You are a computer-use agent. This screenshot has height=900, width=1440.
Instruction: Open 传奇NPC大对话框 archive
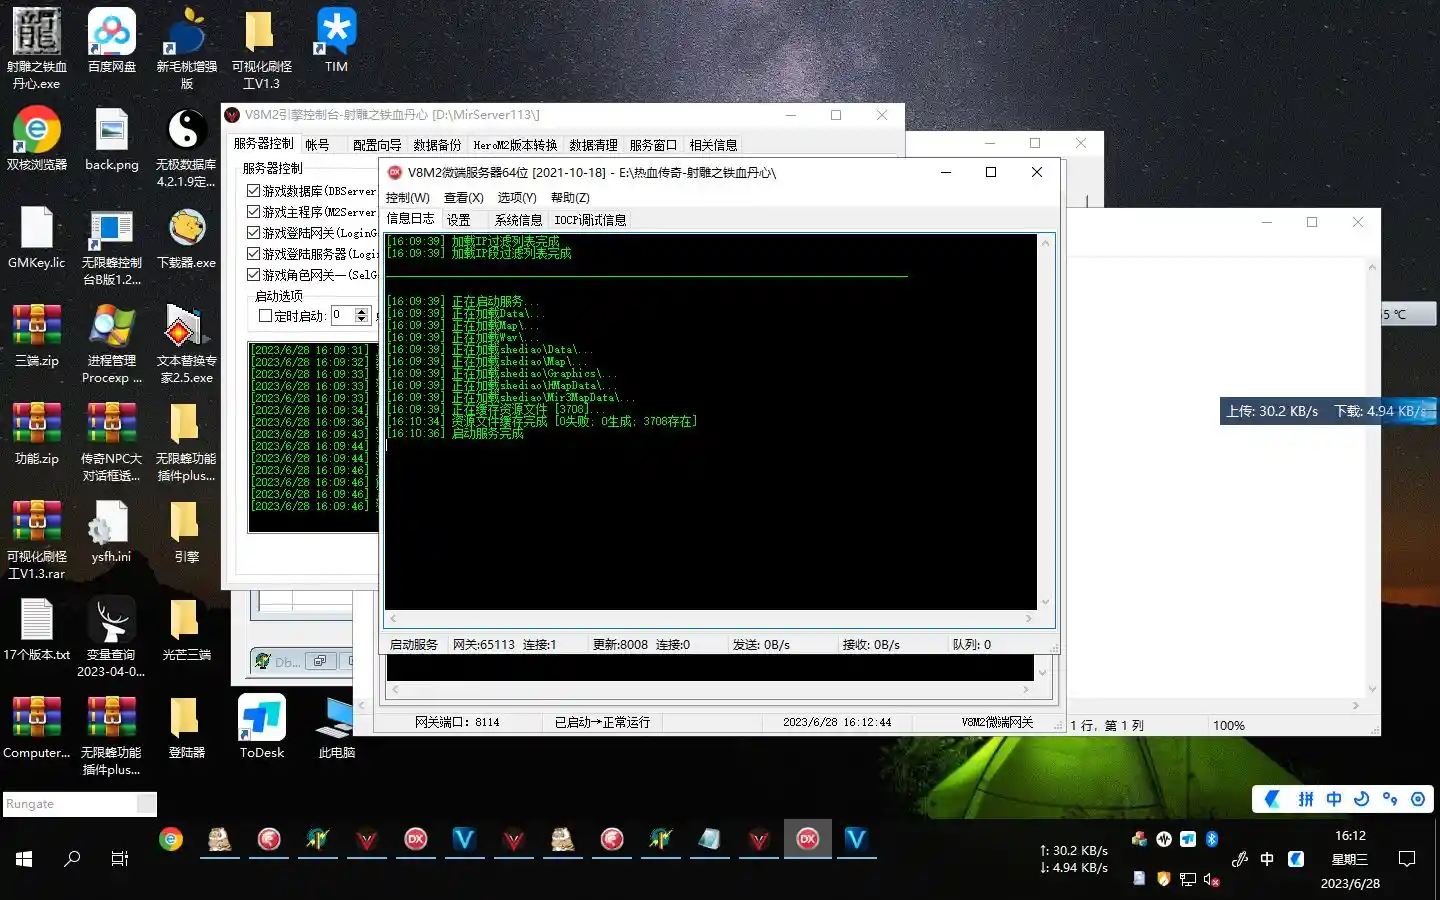point(112,441)
